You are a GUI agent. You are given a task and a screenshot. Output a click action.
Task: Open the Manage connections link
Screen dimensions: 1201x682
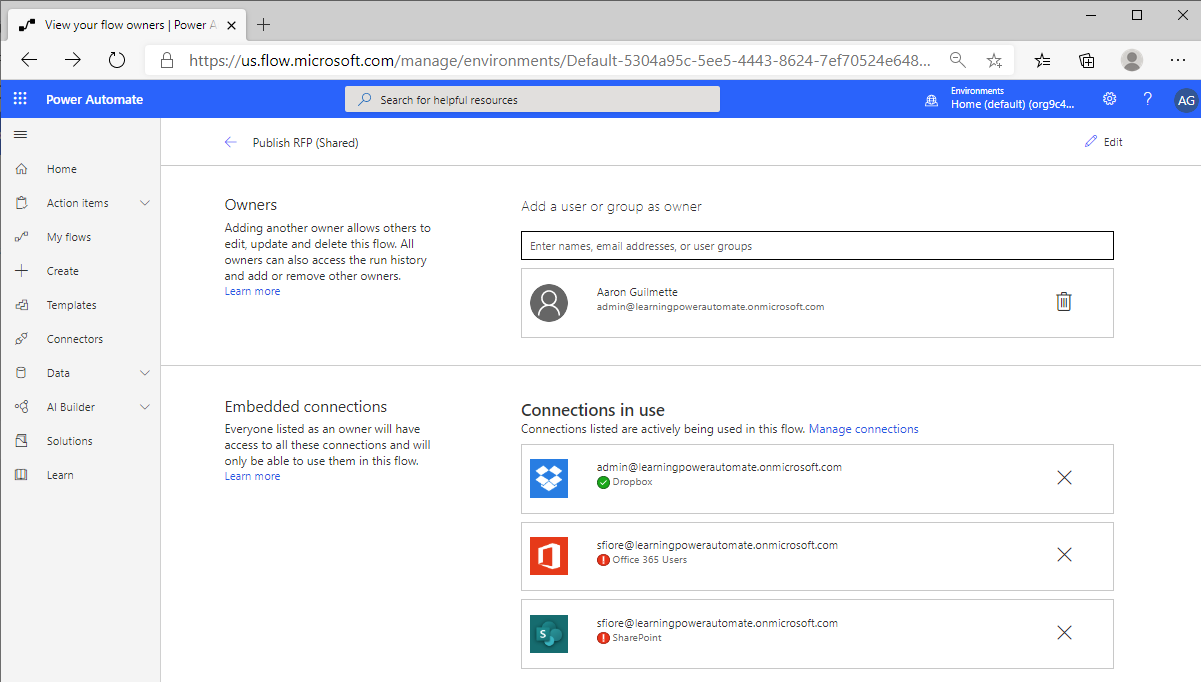coord(864,429)
